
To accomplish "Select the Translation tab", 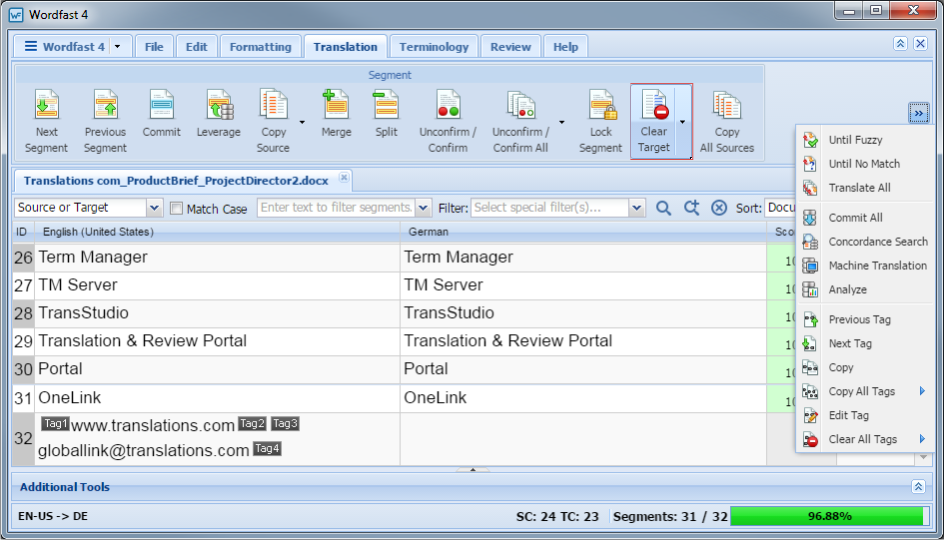I will (x=345, y=46).
